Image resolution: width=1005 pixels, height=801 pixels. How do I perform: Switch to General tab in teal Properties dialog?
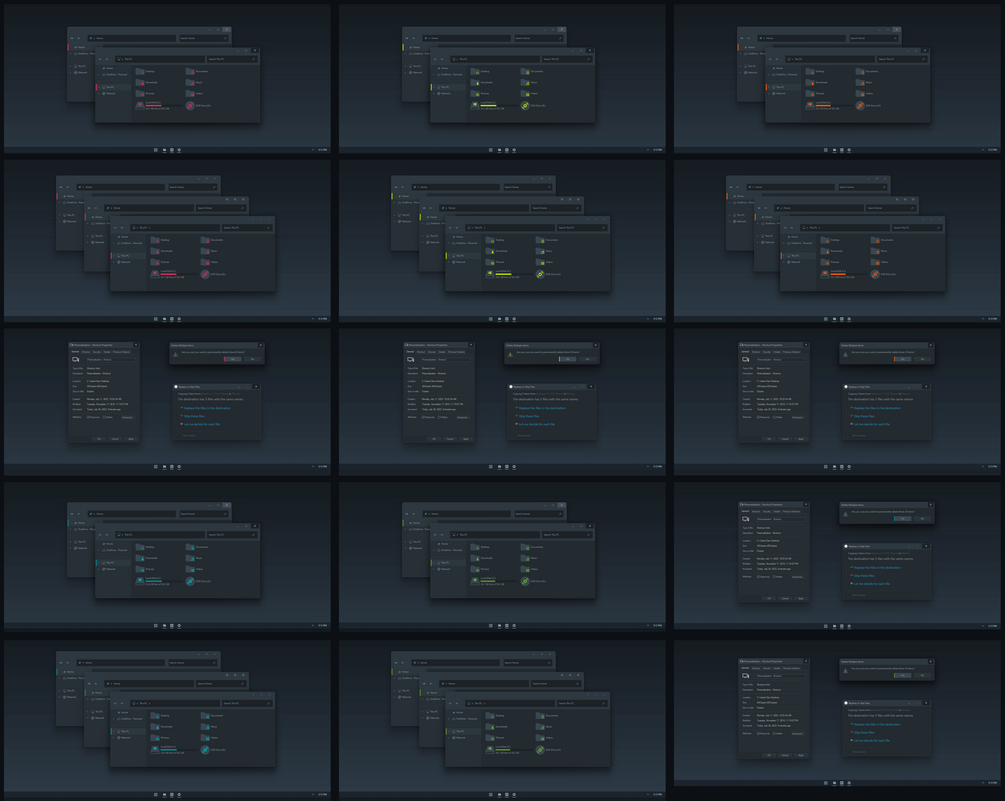click(x=745, y=511)
